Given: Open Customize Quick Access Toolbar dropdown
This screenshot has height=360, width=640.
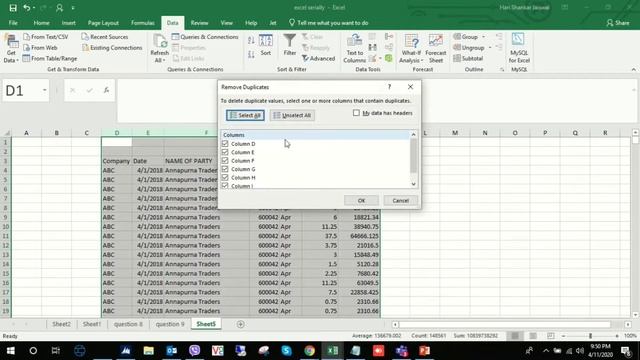Looking at the screenshot, I should pyautogui.click(x=73, y=8).
